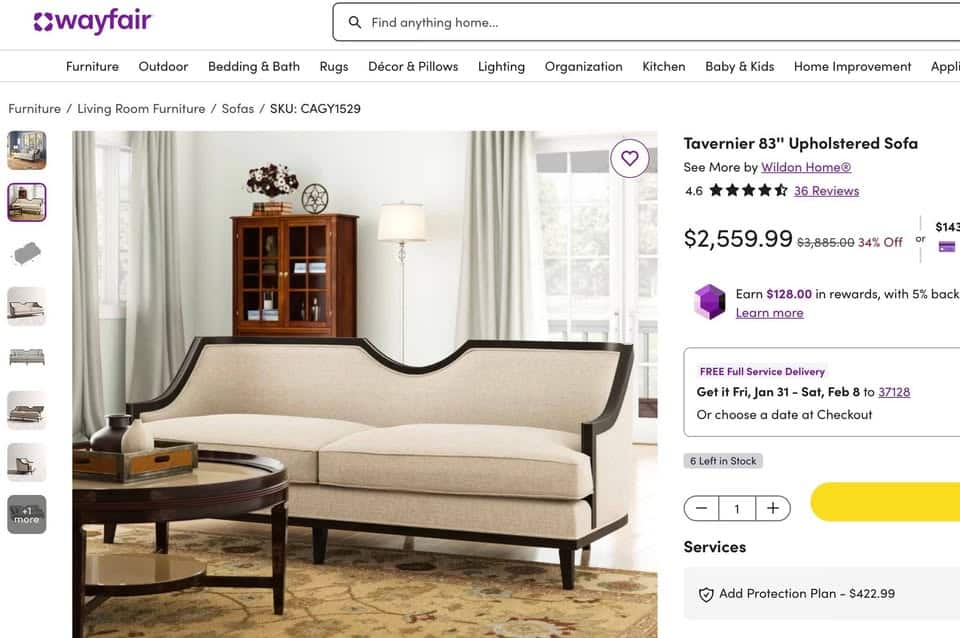Viewport: 960px width, 638px height.
Task: Increase quantity with the plus button
Action: point(773,508)
